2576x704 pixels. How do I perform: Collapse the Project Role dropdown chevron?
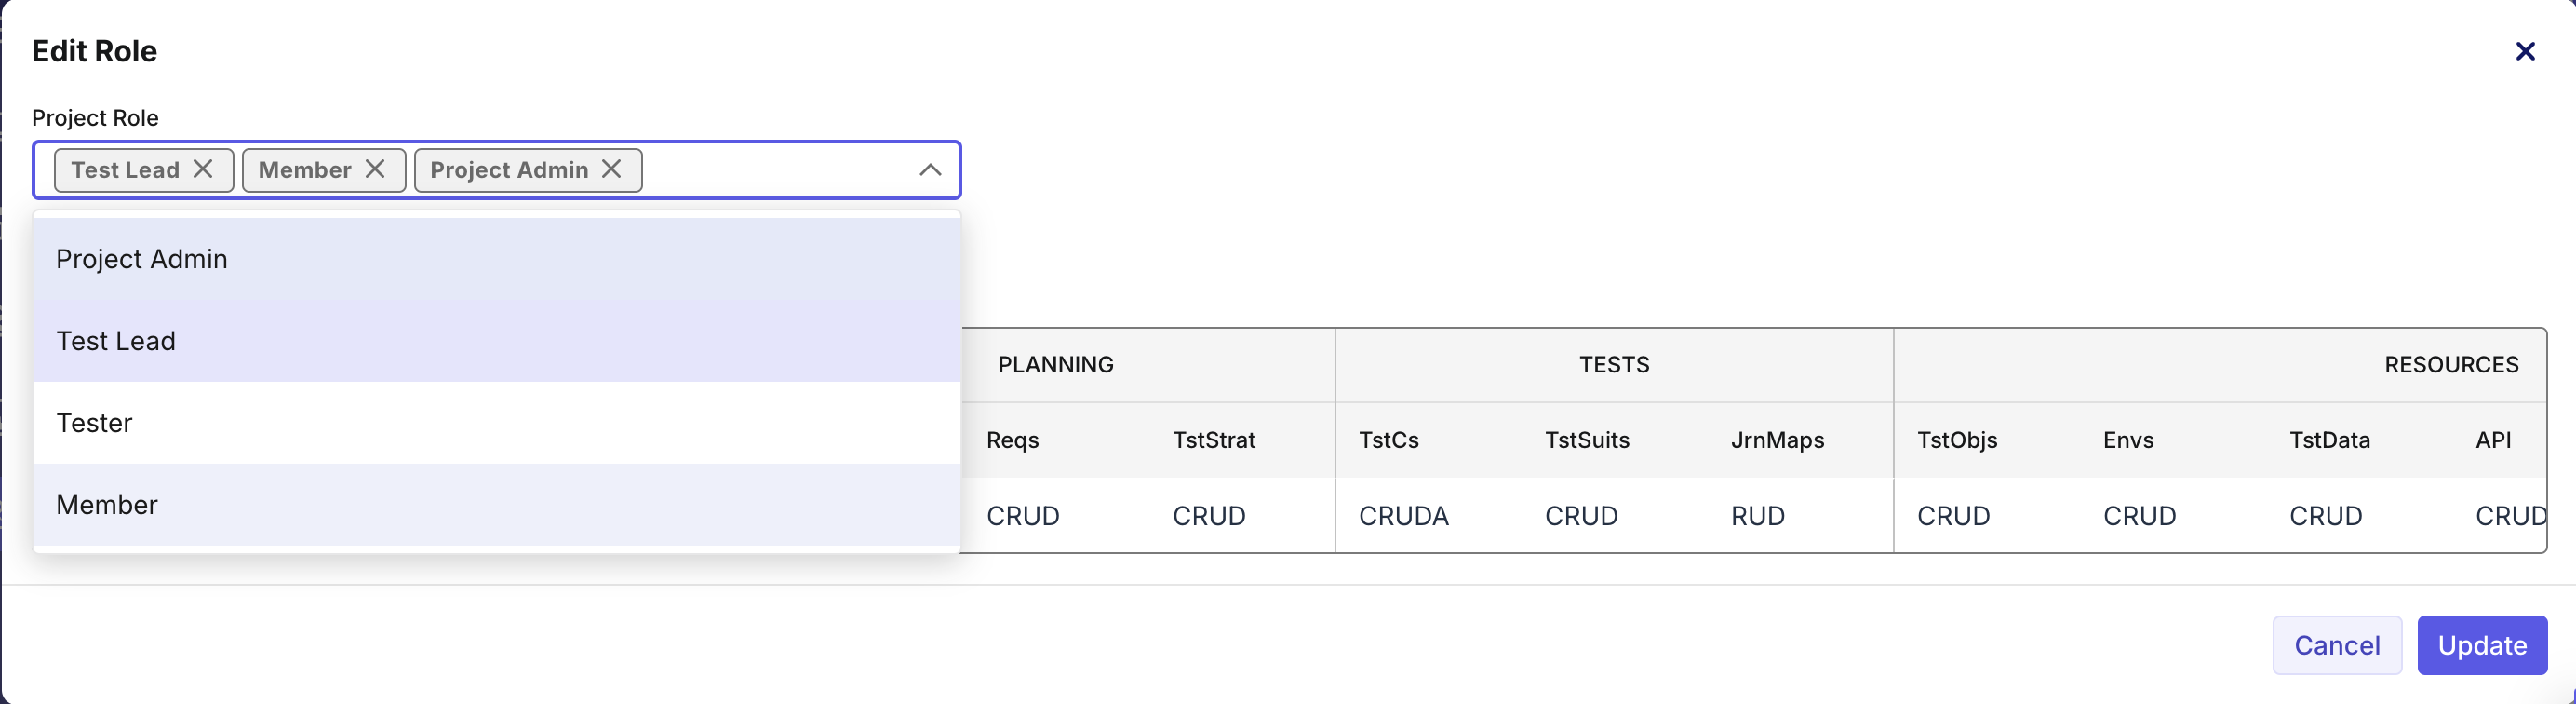(929, 170)
